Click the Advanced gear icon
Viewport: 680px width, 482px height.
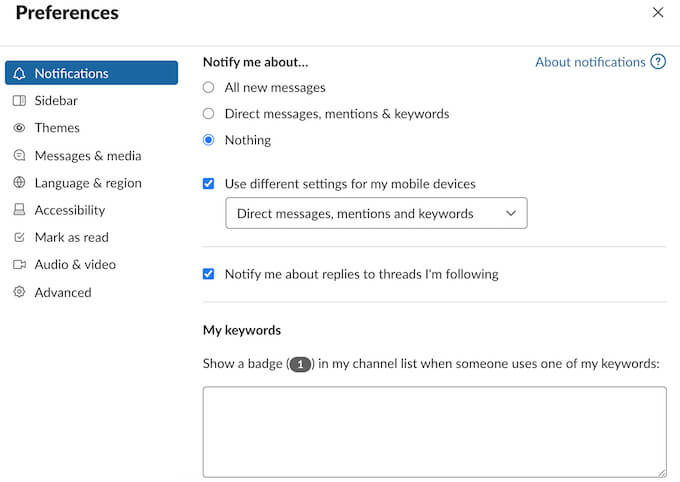click(19, 292)
